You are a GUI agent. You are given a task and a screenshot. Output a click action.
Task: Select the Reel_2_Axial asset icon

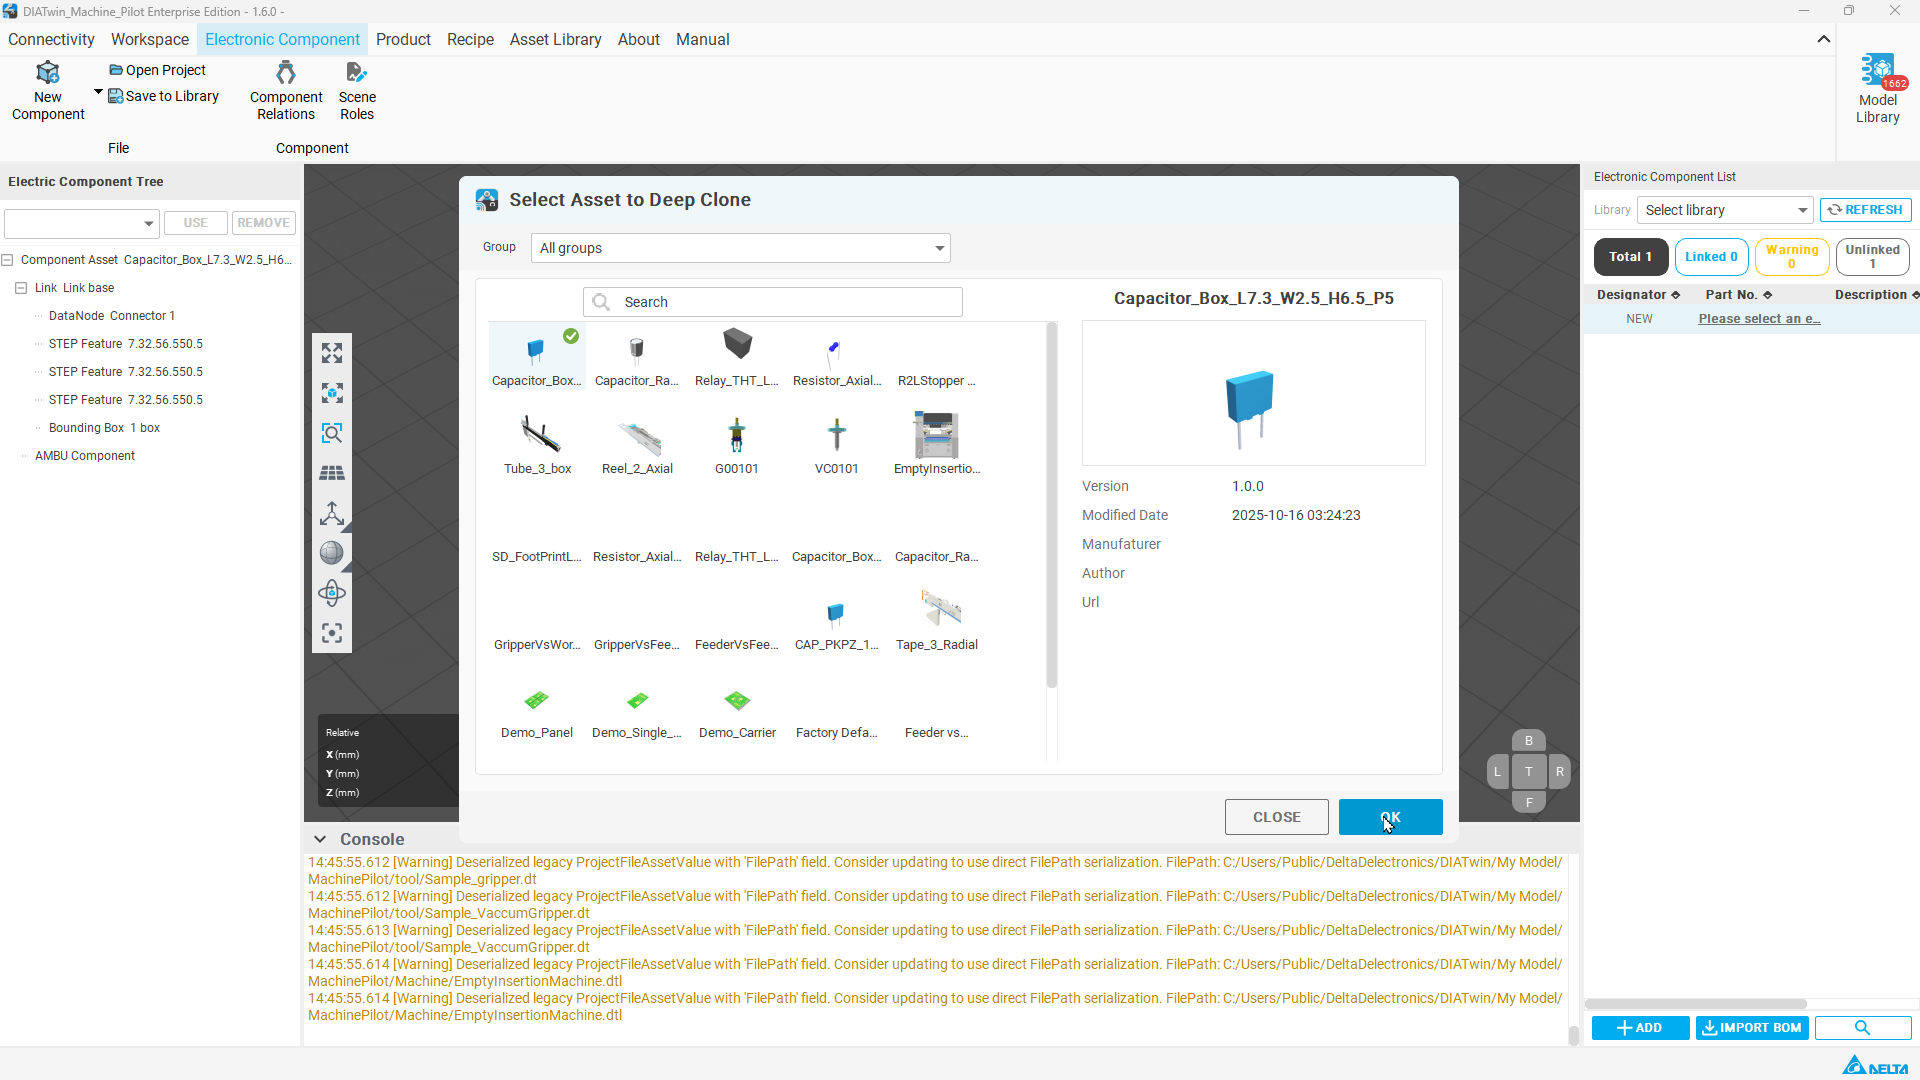tap(639, 437)
